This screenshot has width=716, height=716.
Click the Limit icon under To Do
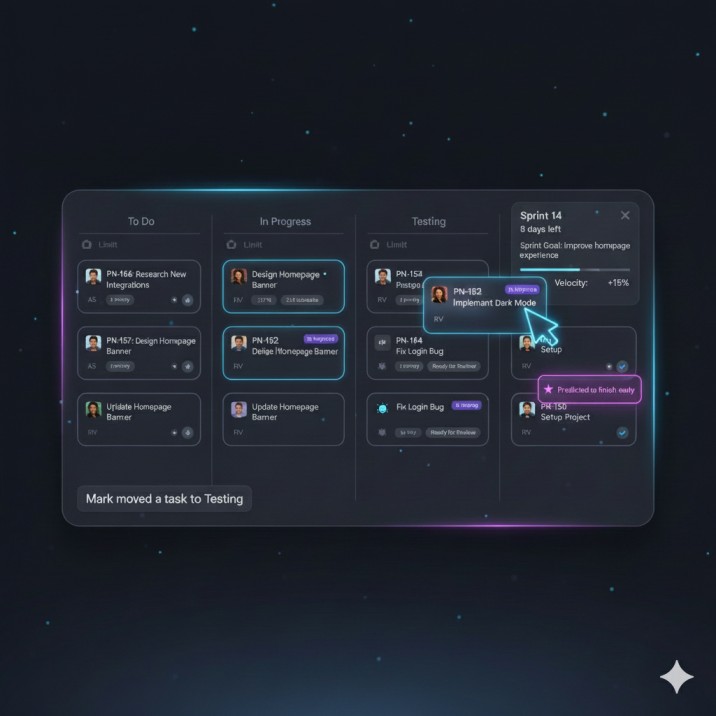point(86,245)
